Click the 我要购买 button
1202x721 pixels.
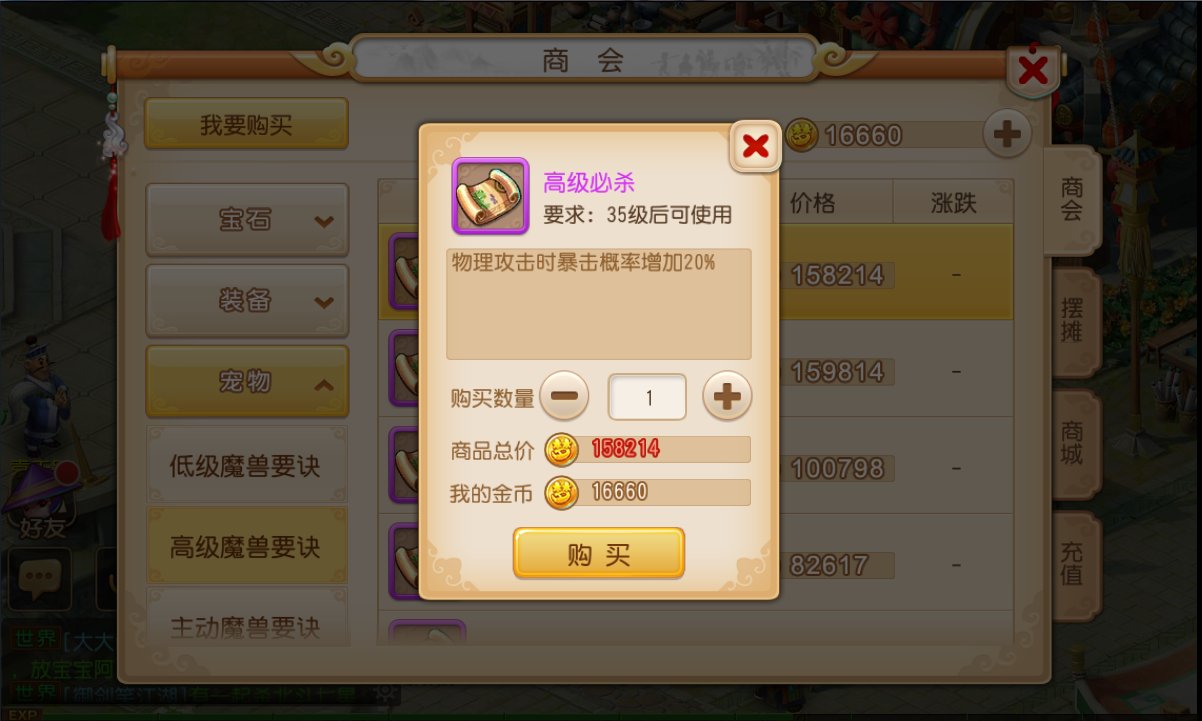pyautogui.click(x=247, y=124)
